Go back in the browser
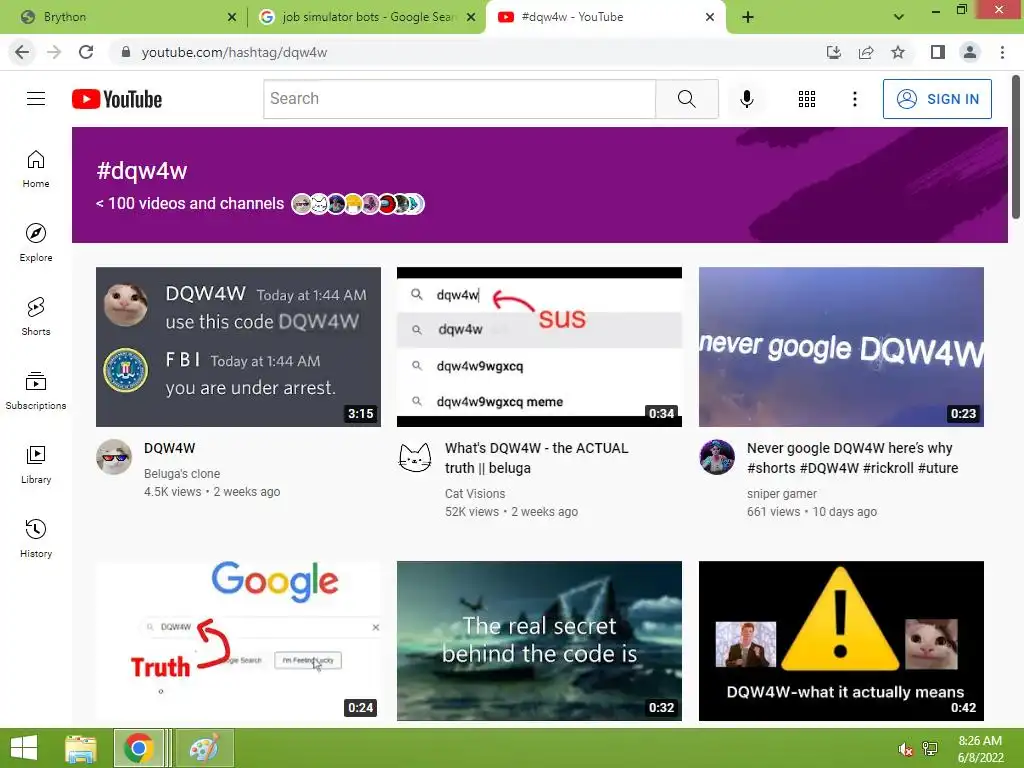This screenshot has width=1024, height=768. point(22,52)
